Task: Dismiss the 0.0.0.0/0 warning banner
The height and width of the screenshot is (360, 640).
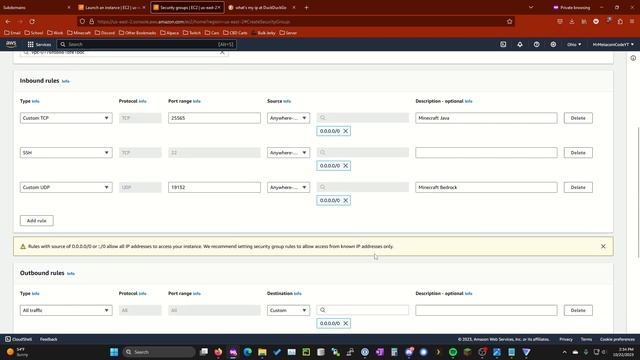Action: click(x=603, y=246)
